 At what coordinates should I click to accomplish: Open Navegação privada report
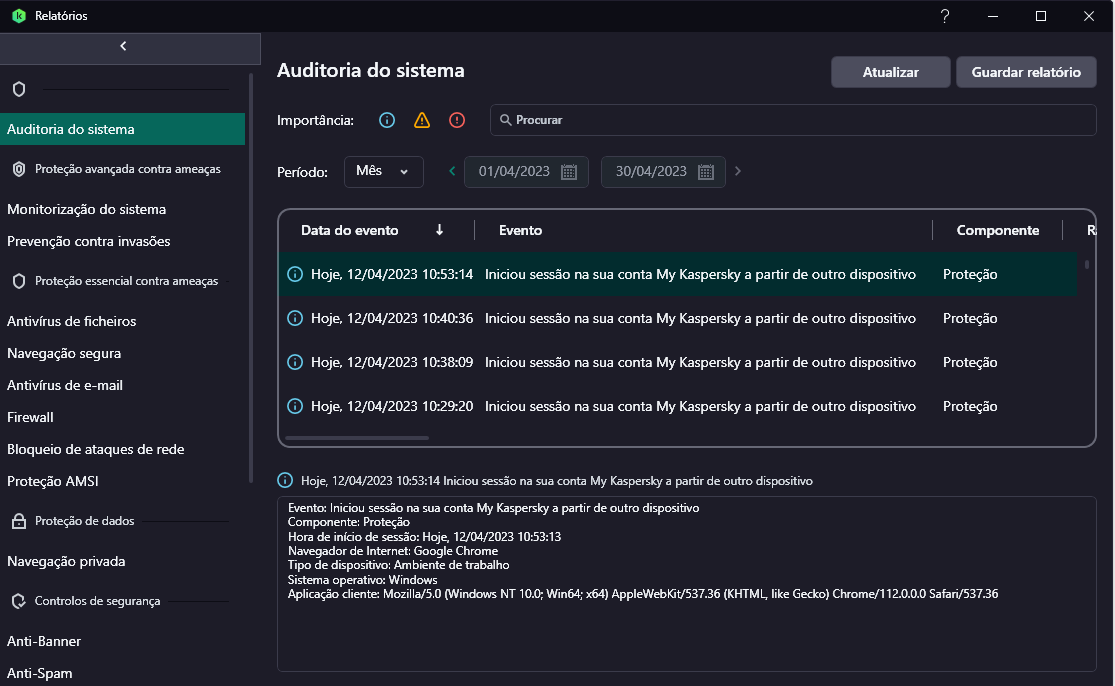click(x=66, y=561)
